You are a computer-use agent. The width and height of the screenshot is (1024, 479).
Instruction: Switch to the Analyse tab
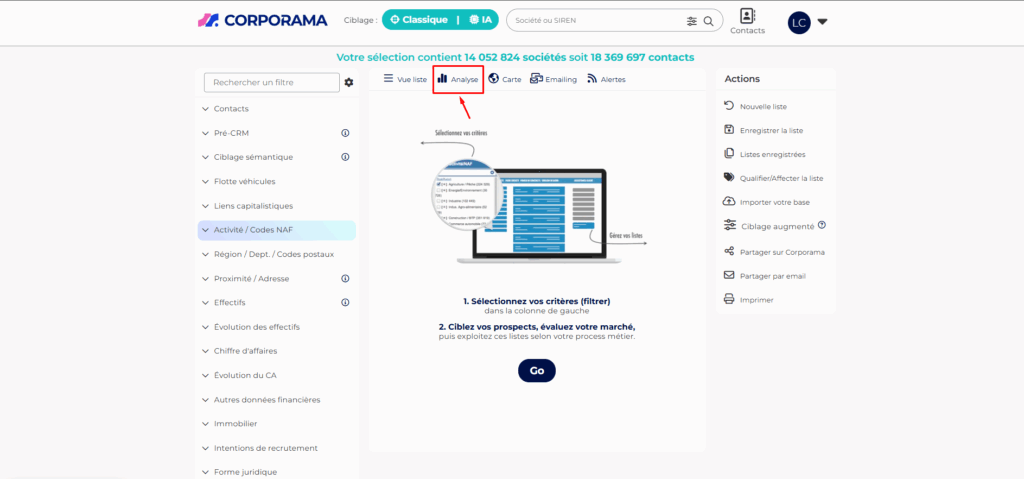pyautogui.click(x=458, y=79)
